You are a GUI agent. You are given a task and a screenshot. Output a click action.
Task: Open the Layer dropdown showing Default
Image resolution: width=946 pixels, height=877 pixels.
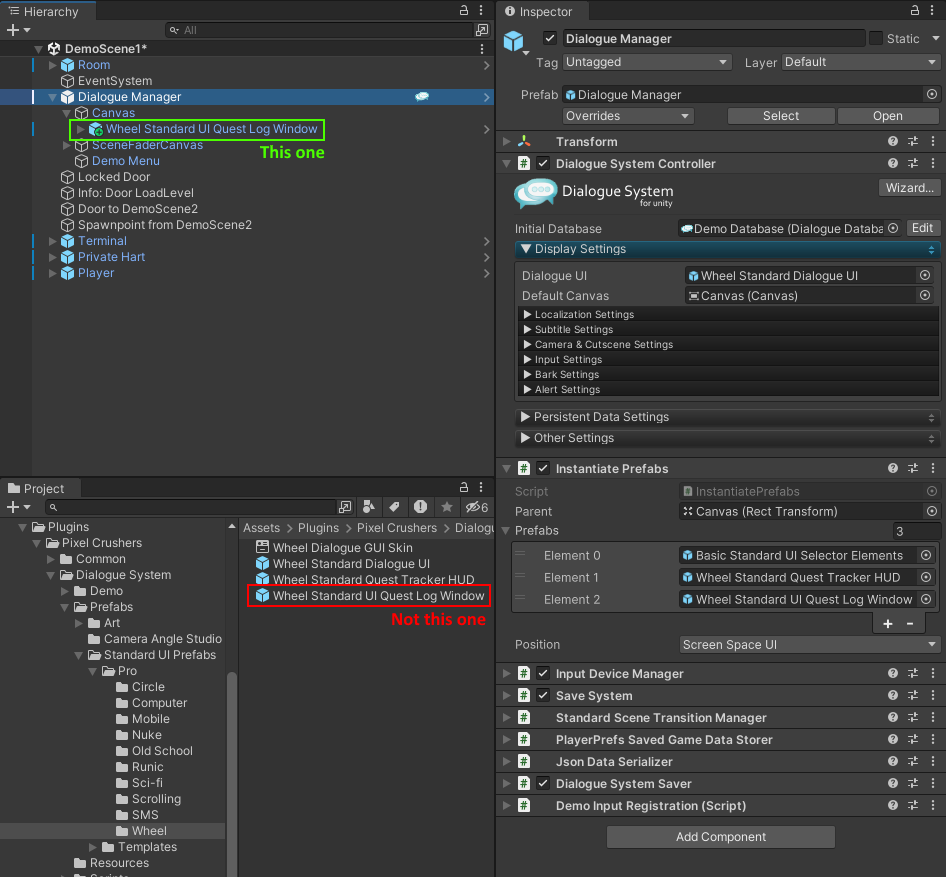[x=860, y=62]
